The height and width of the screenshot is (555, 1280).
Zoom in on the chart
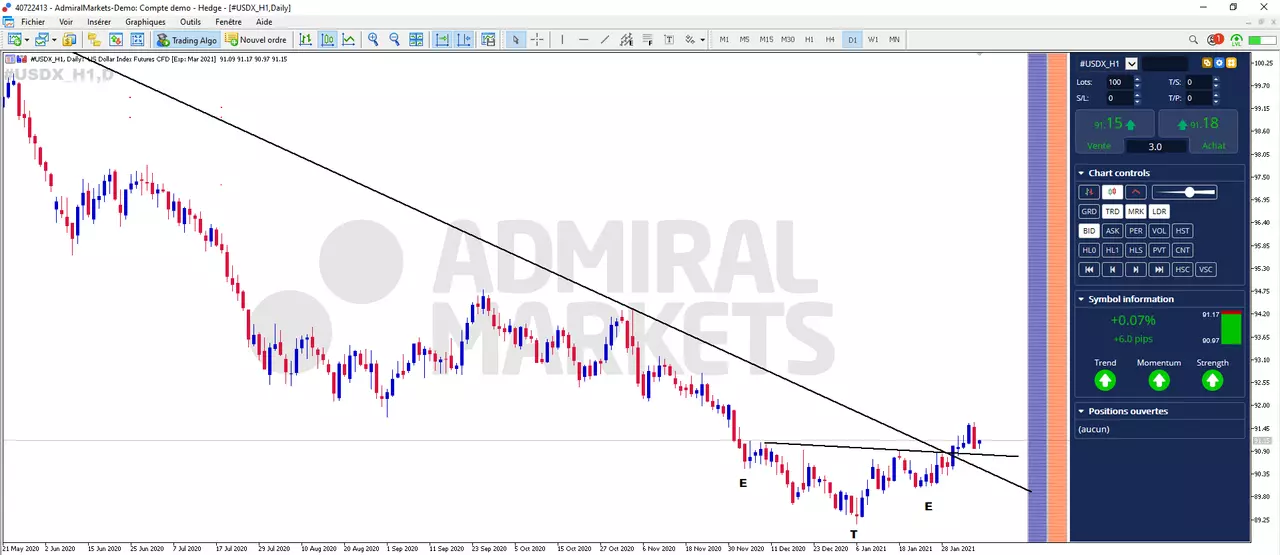(x=373, y=40)
